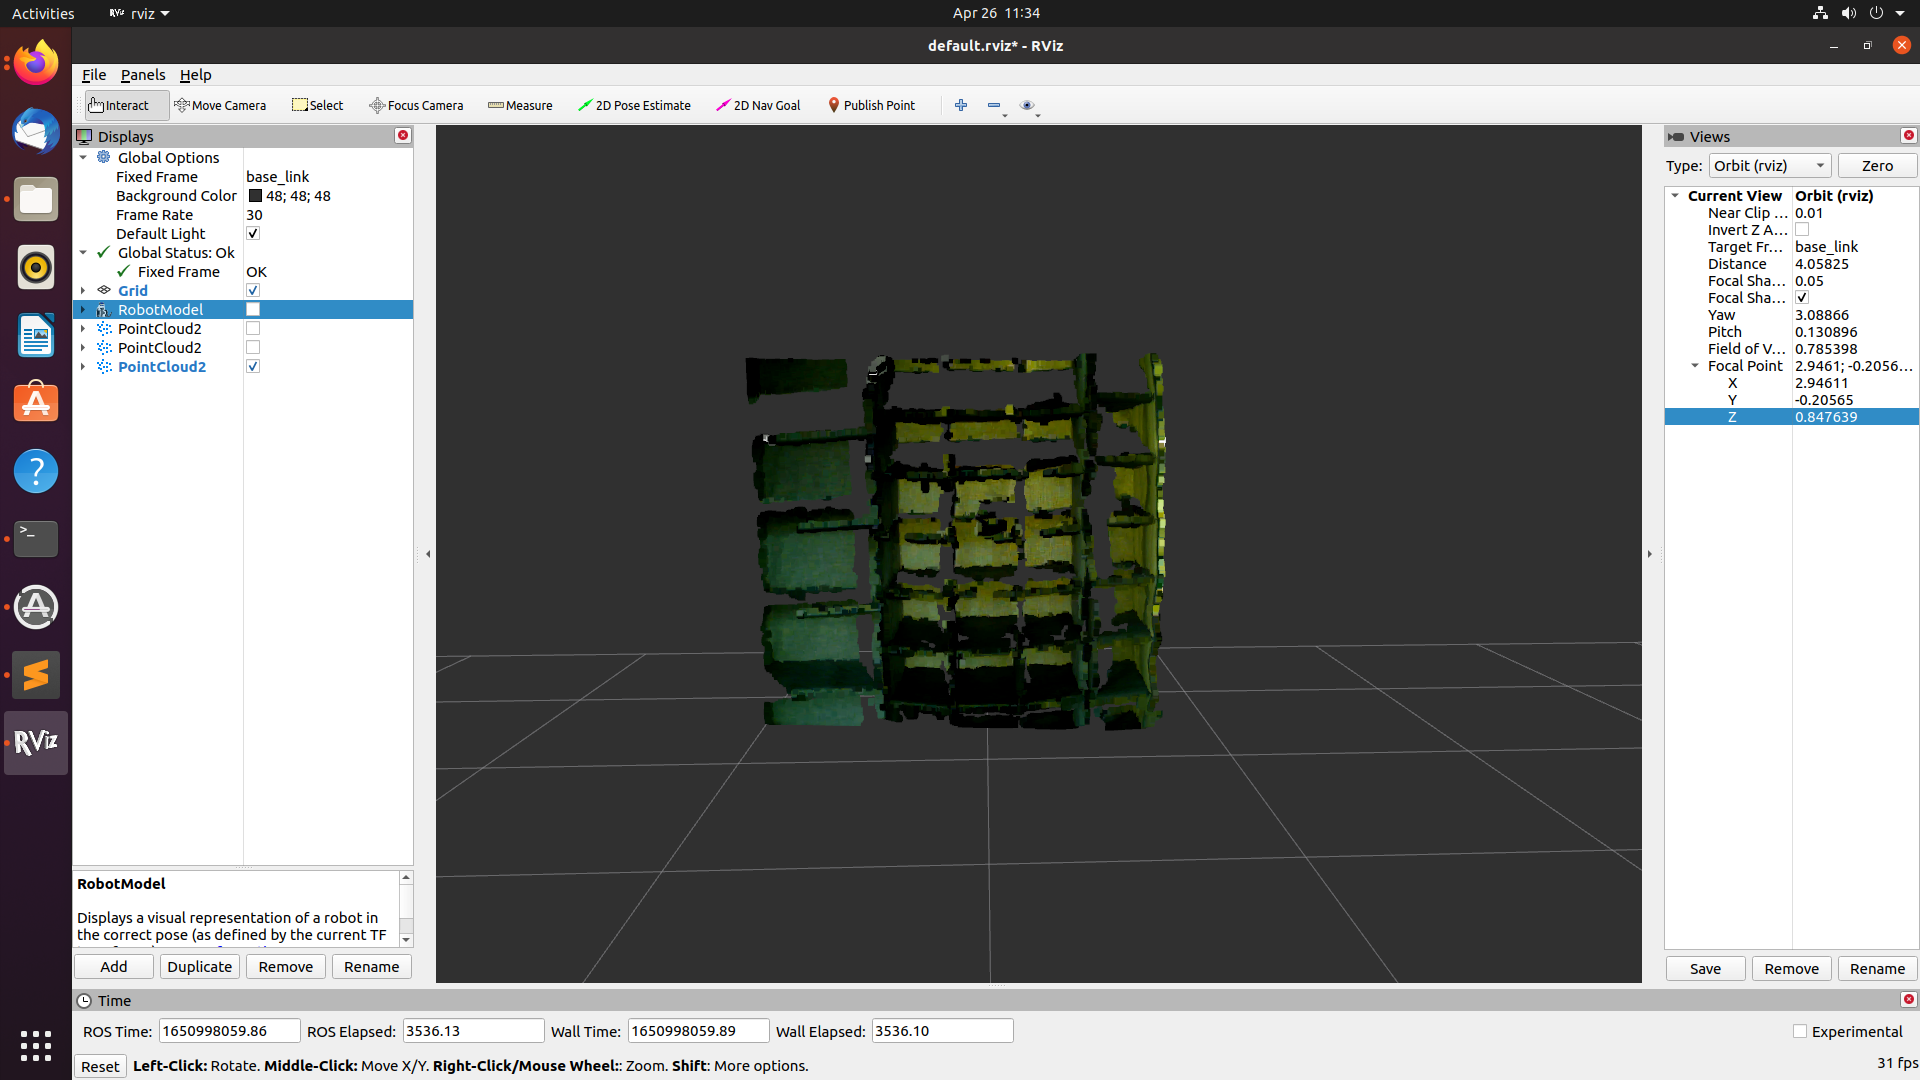Expand the bold PointCloud2 node
The height and width of the screenshot is (1080, 1920).
pos(84,366)
